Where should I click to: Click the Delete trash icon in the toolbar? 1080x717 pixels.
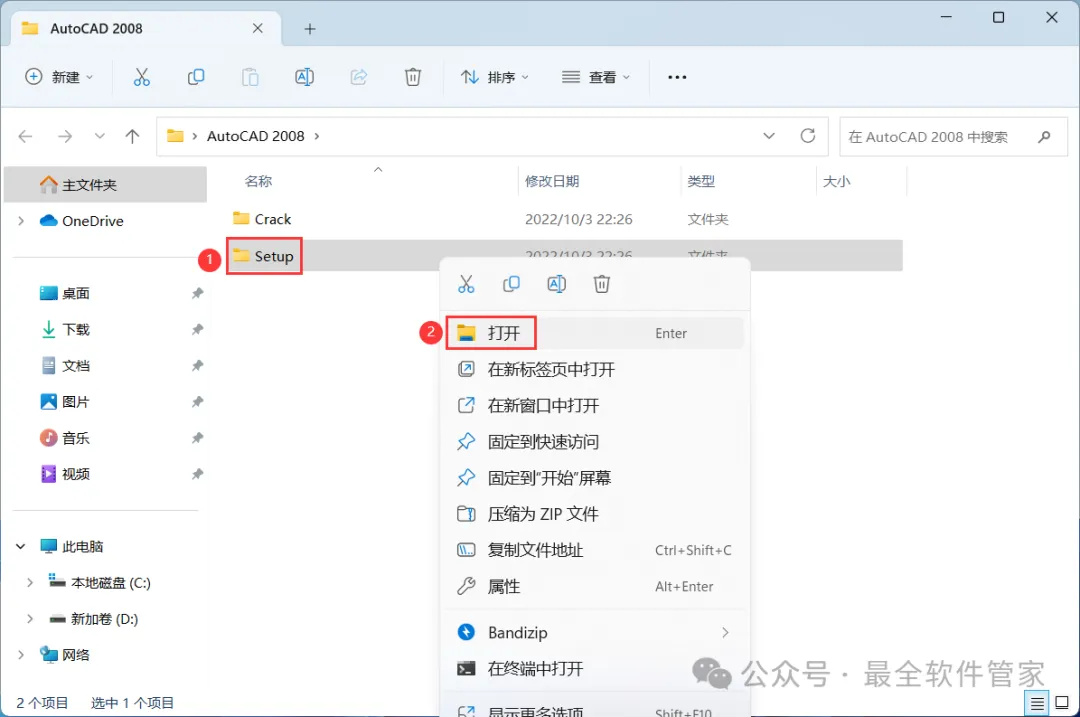[x=413, y=77]
